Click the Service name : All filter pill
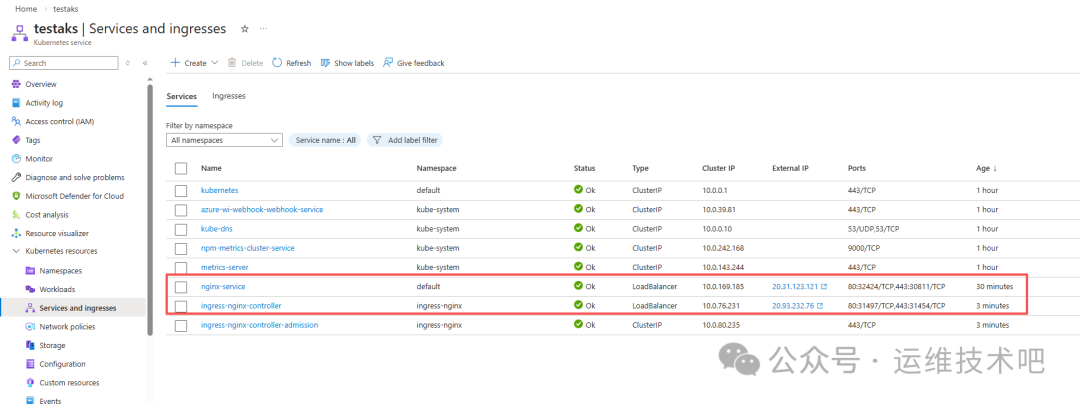1080x404 pixels. 324,140
